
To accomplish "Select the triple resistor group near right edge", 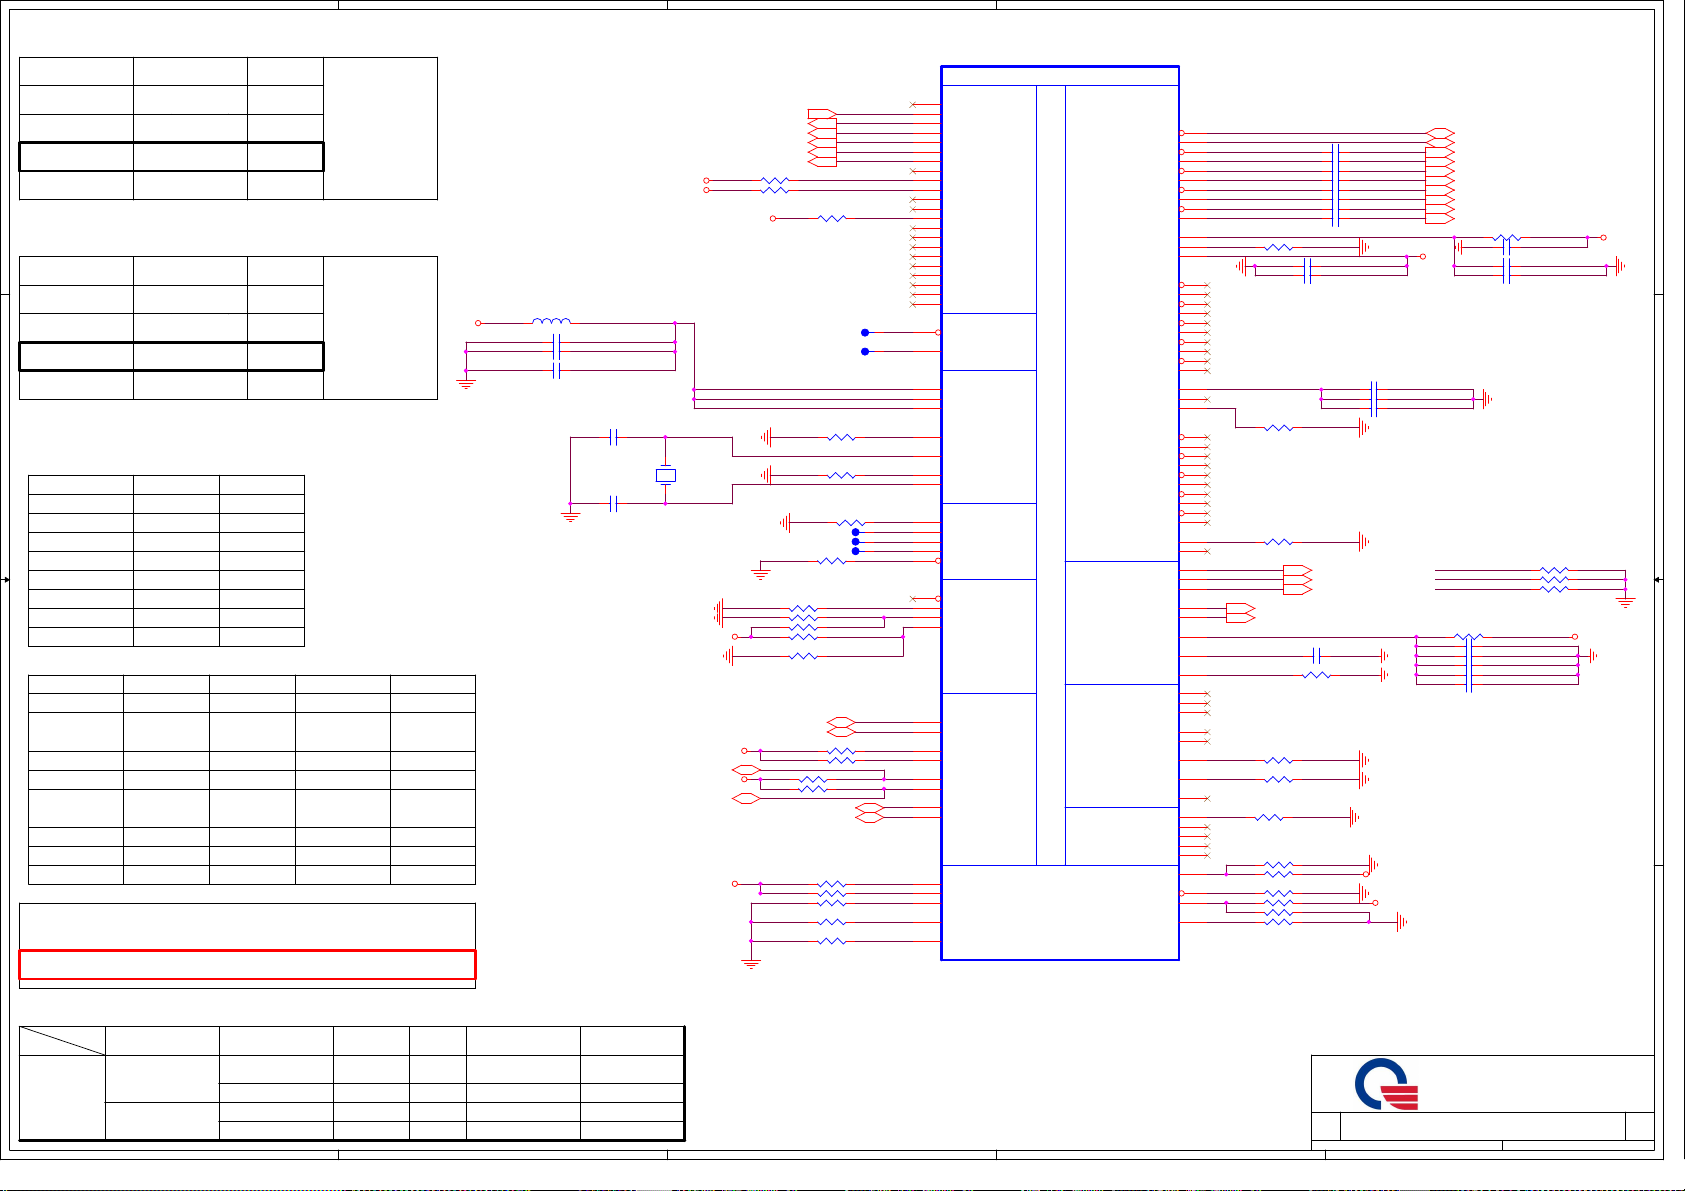I will click(1553, 580).
